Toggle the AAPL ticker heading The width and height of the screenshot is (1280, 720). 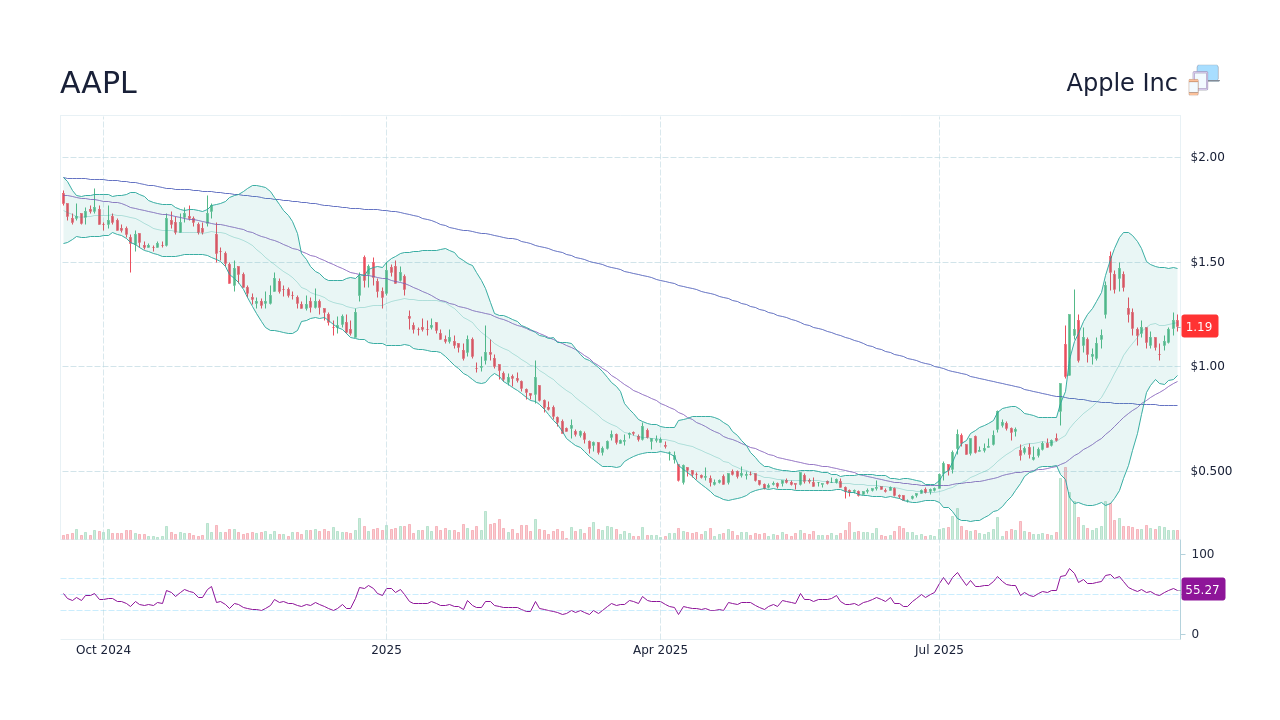pos(98,82)
